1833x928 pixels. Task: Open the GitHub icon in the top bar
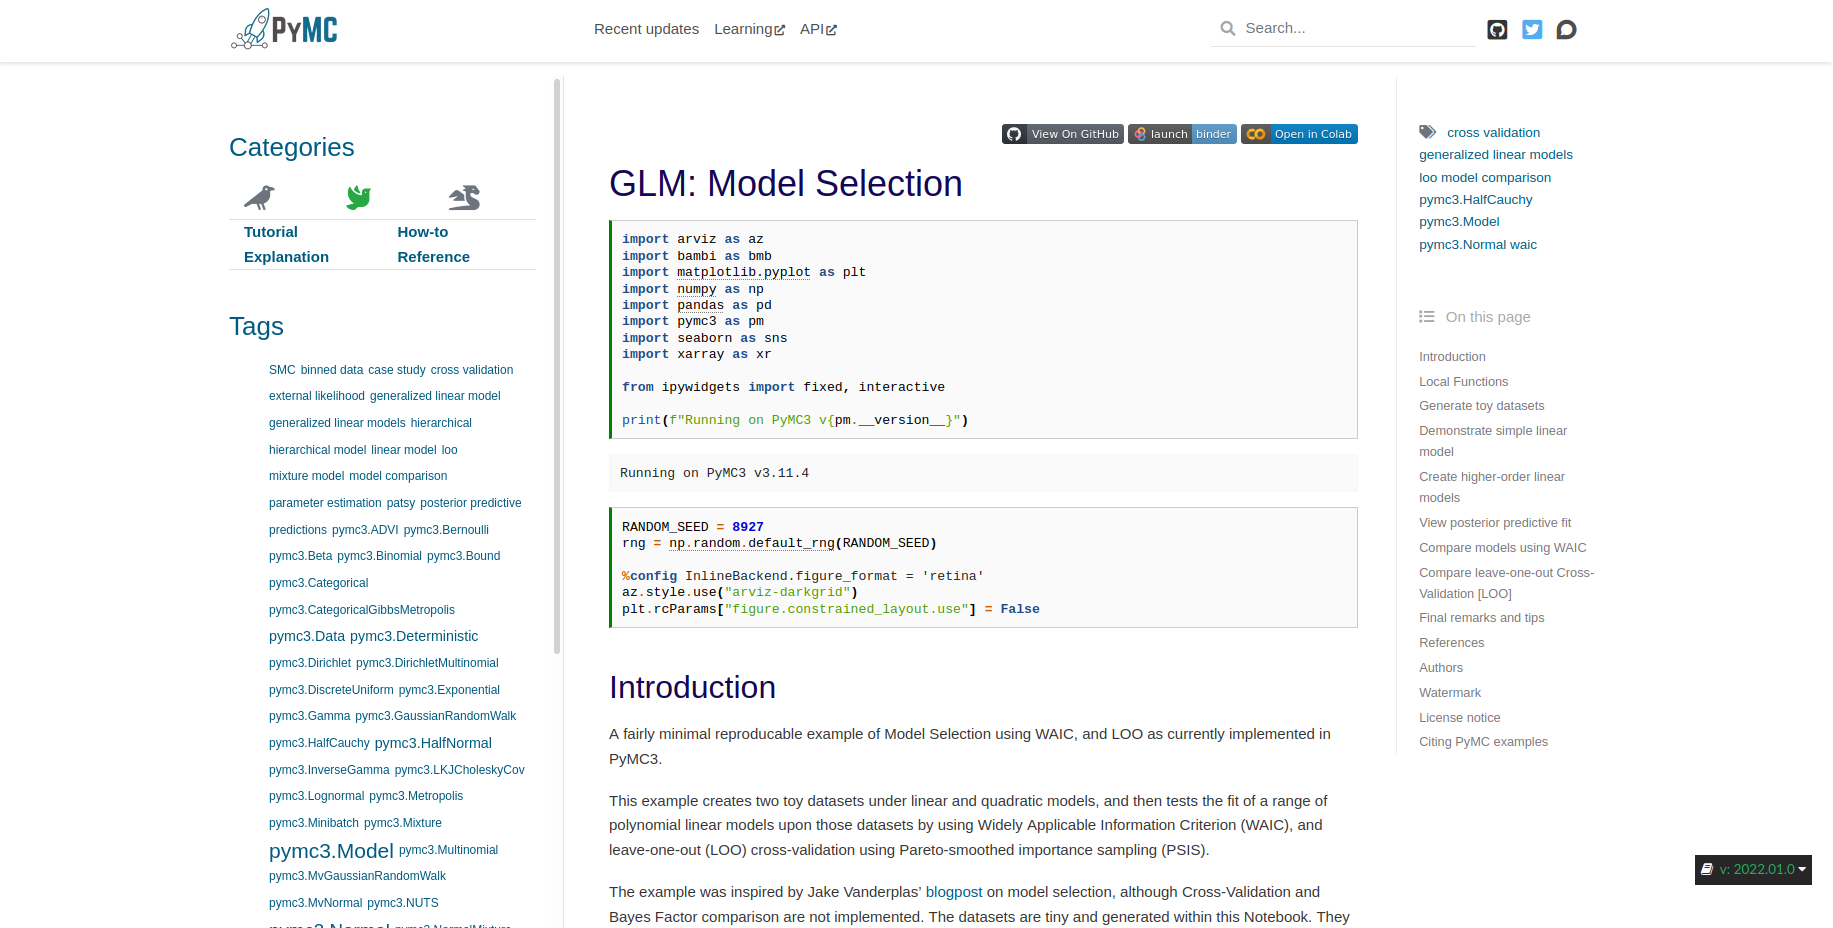pyautogui.click(x=1497, y=30)
